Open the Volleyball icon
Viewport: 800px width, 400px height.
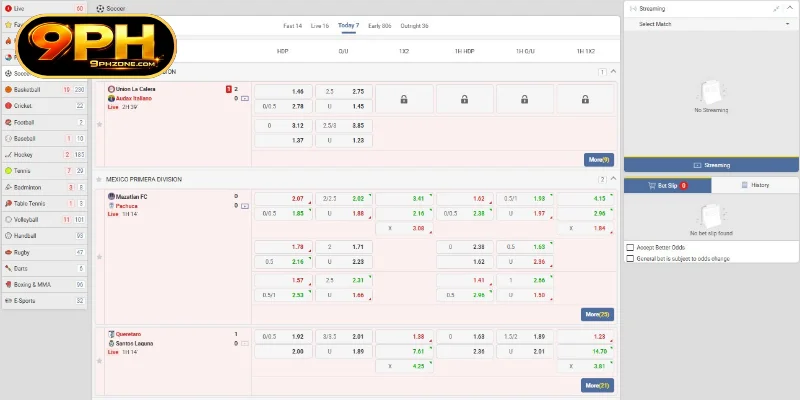tap(8, 220)
